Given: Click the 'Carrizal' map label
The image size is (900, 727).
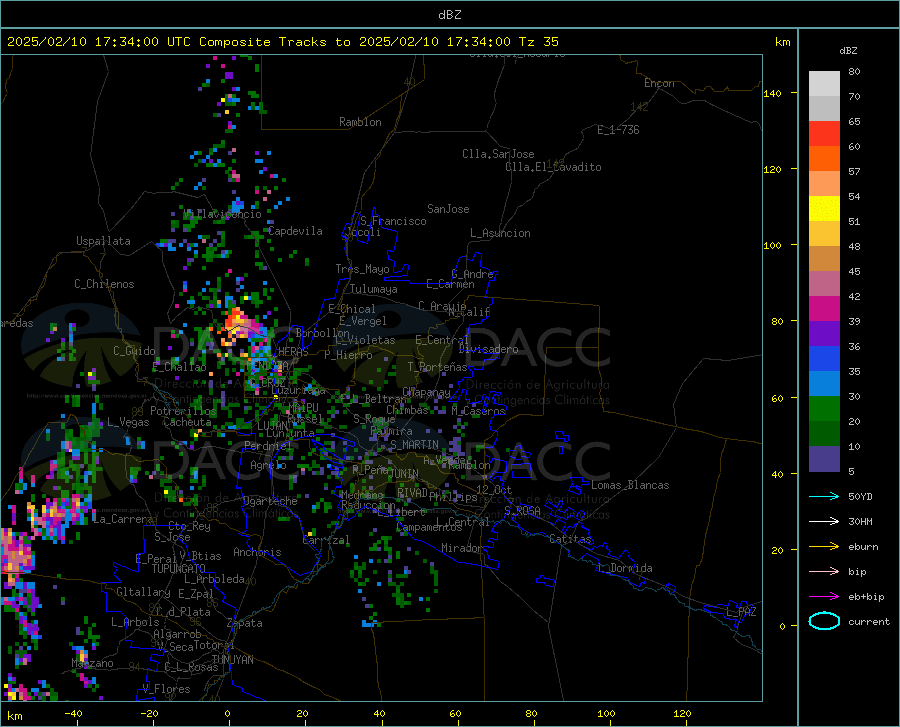Looking at the screenshot, I should pos(326,540).
